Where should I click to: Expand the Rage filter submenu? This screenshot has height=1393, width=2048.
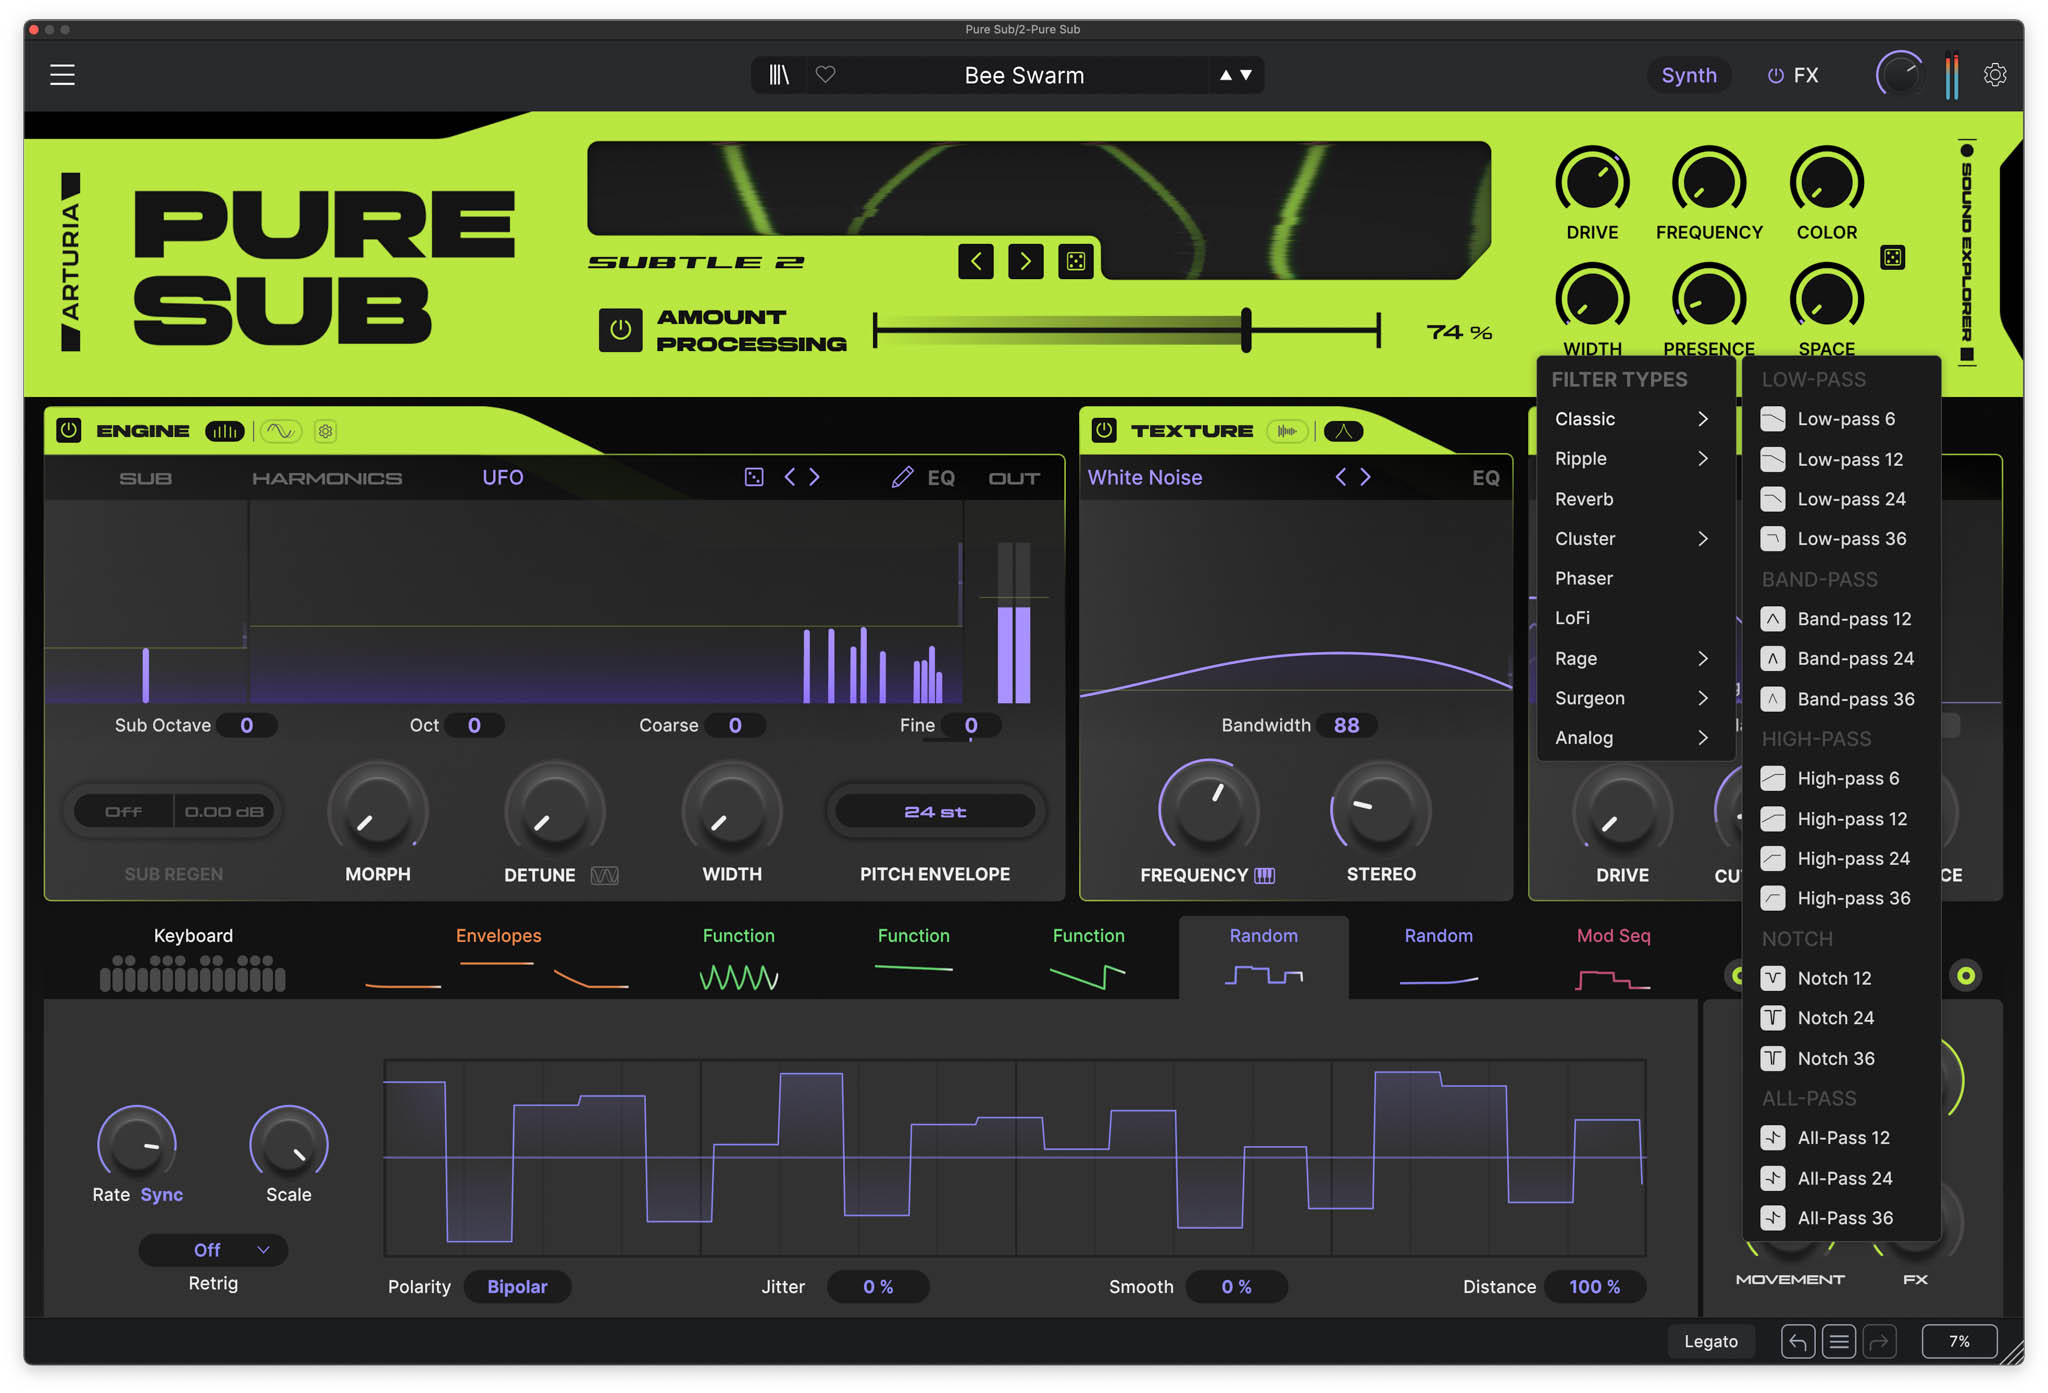click(1635, 659)
